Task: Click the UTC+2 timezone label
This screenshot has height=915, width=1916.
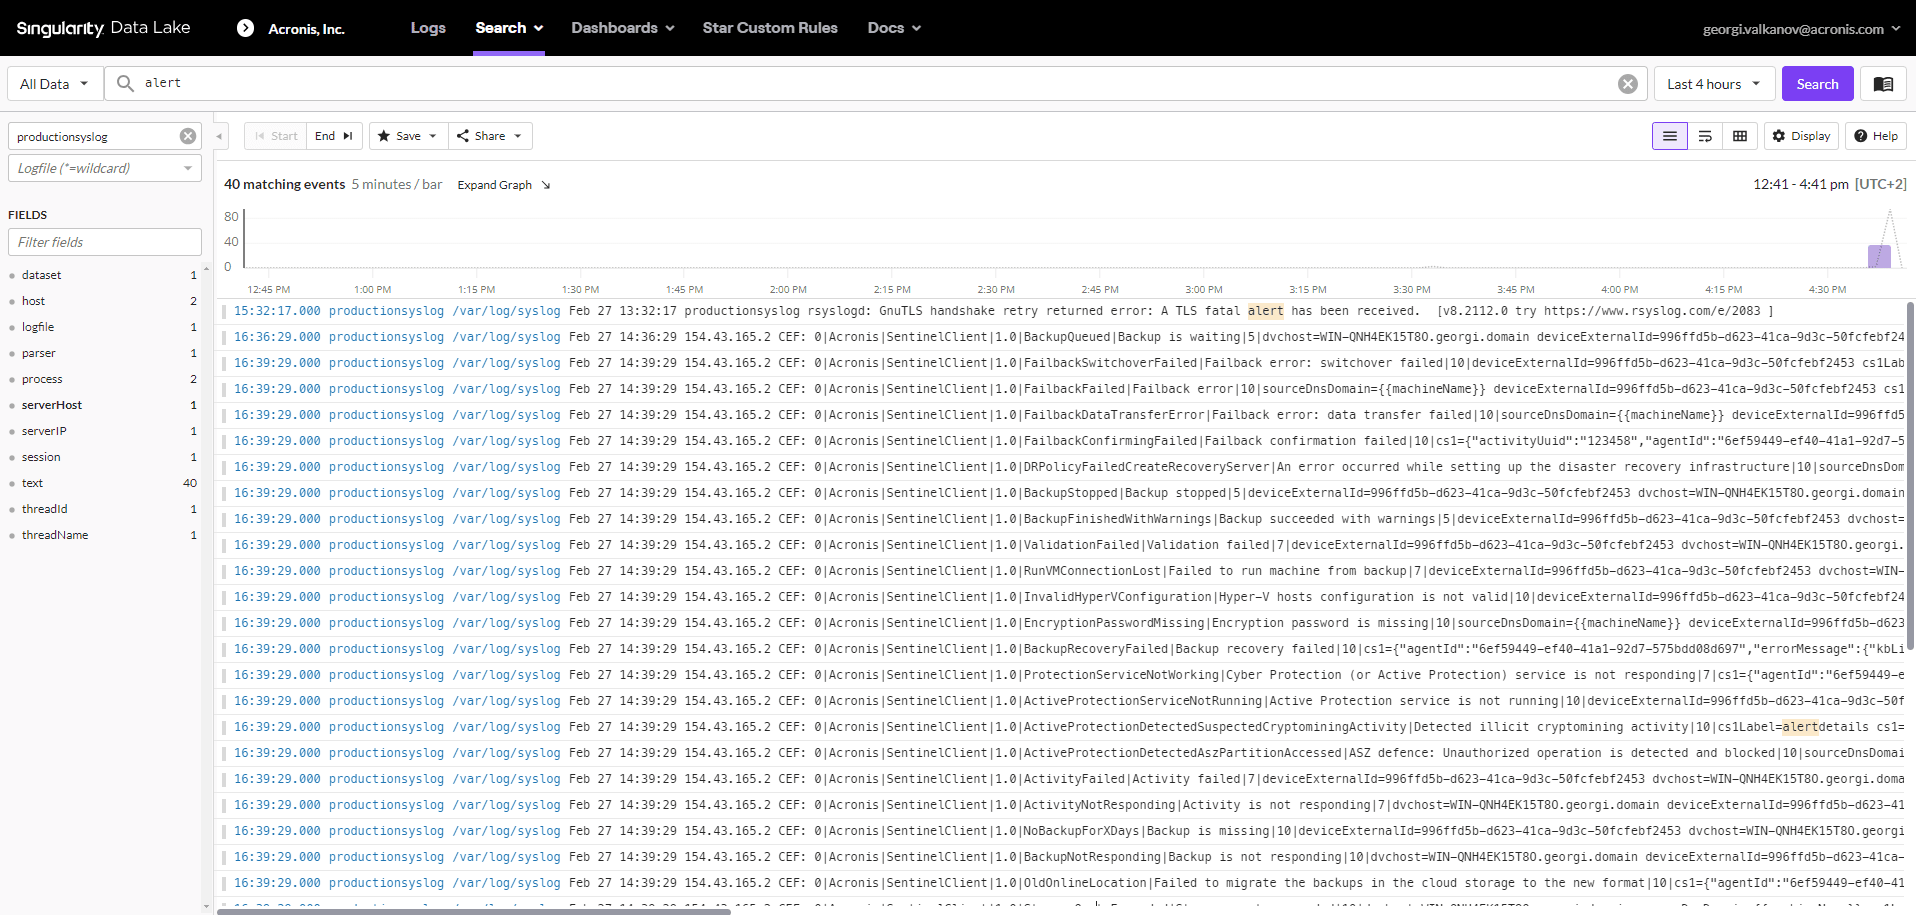Action: tap(1880, 184)
